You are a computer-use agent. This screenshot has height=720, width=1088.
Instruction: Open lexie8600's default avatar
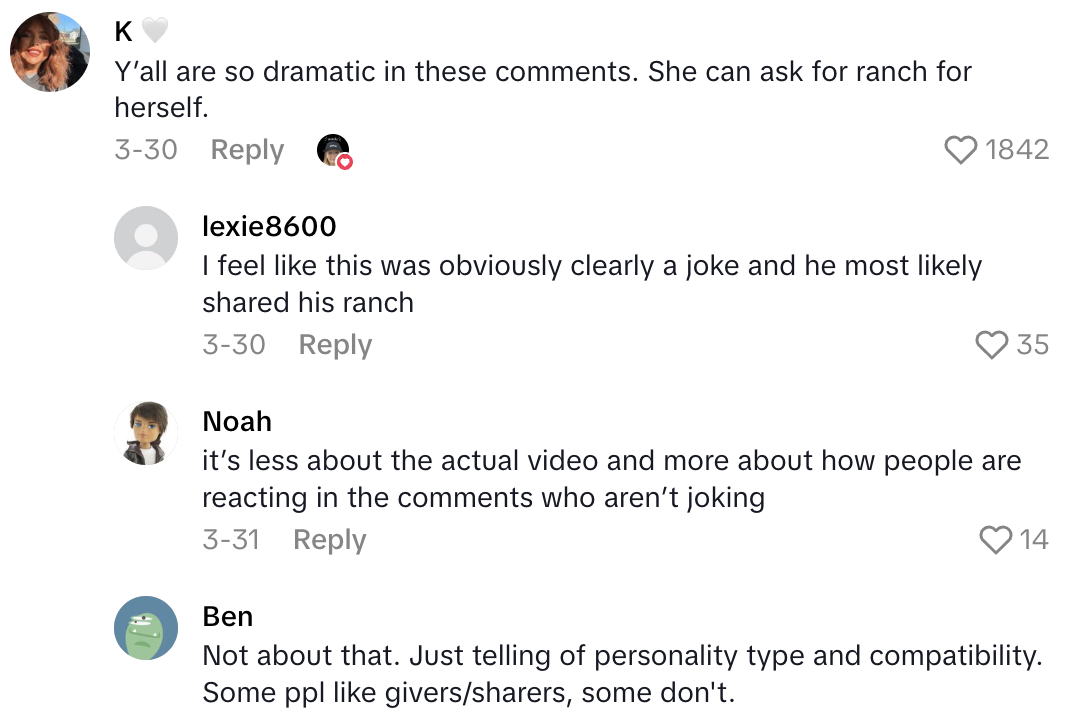coord(146,238)
